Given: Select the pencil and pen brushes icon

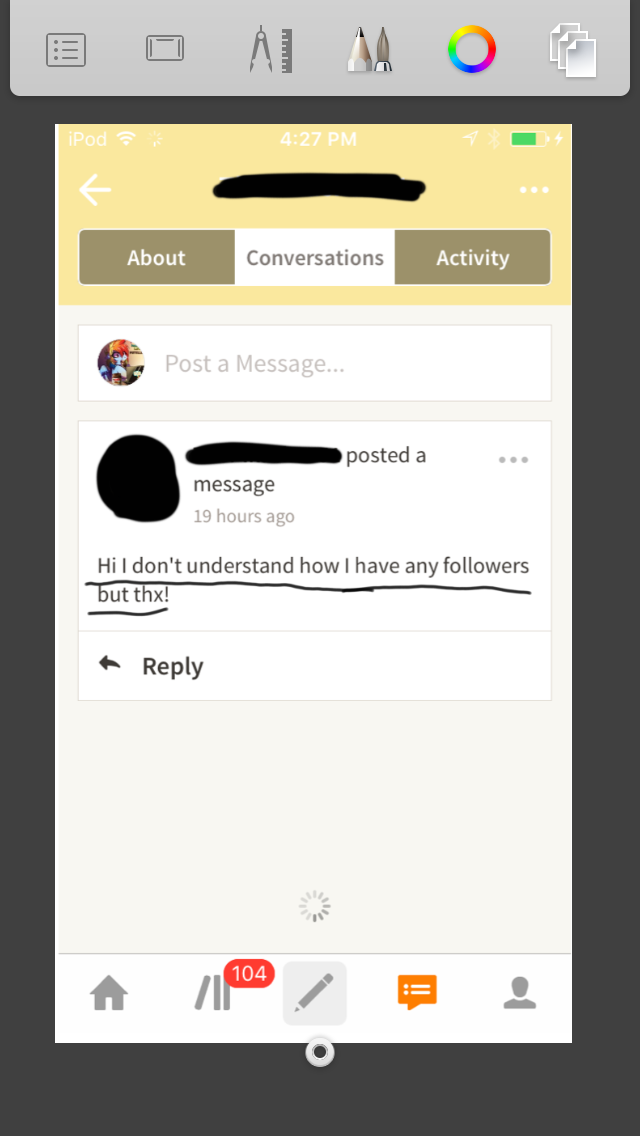Looking at the screenshot, I should pyautogui.click(x=370, y=49).
